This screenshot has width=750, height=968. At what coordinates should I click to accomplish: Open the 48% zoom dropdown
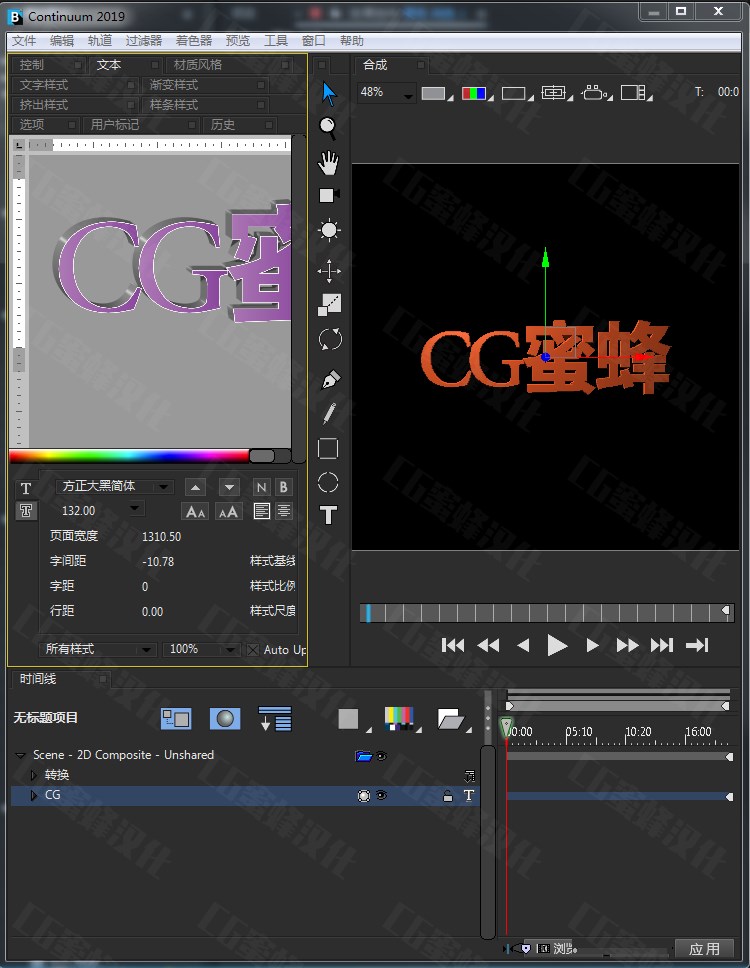pyautogui.click(x=385, y=93)
